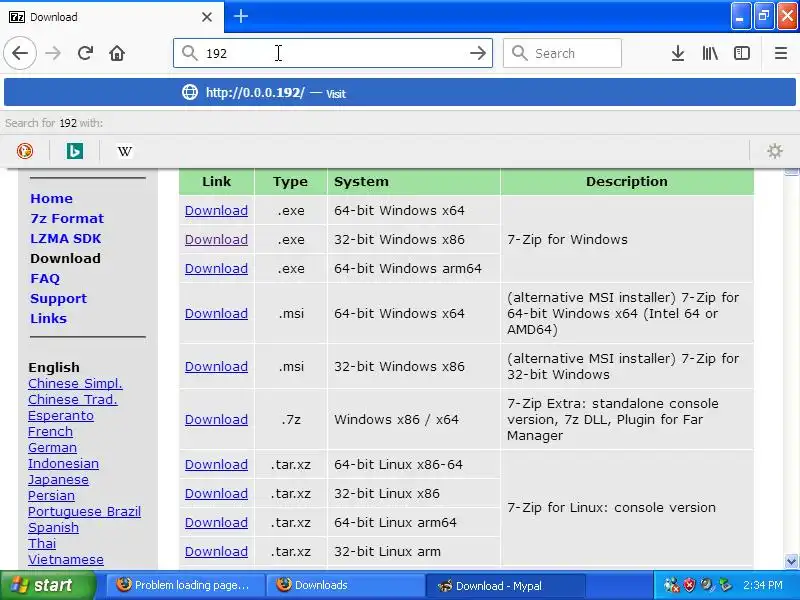Download the .exe for 64-bit Windows x64
This screenshot has height=600, width=800.
coord(216,210)
